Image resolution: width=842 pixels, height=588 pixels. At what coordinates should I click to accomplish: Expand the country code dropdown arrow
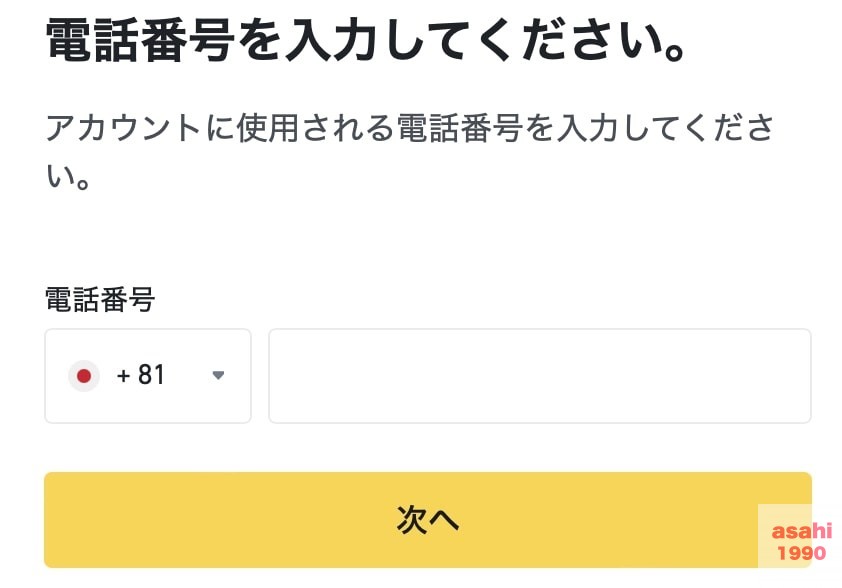coord(218,375)
